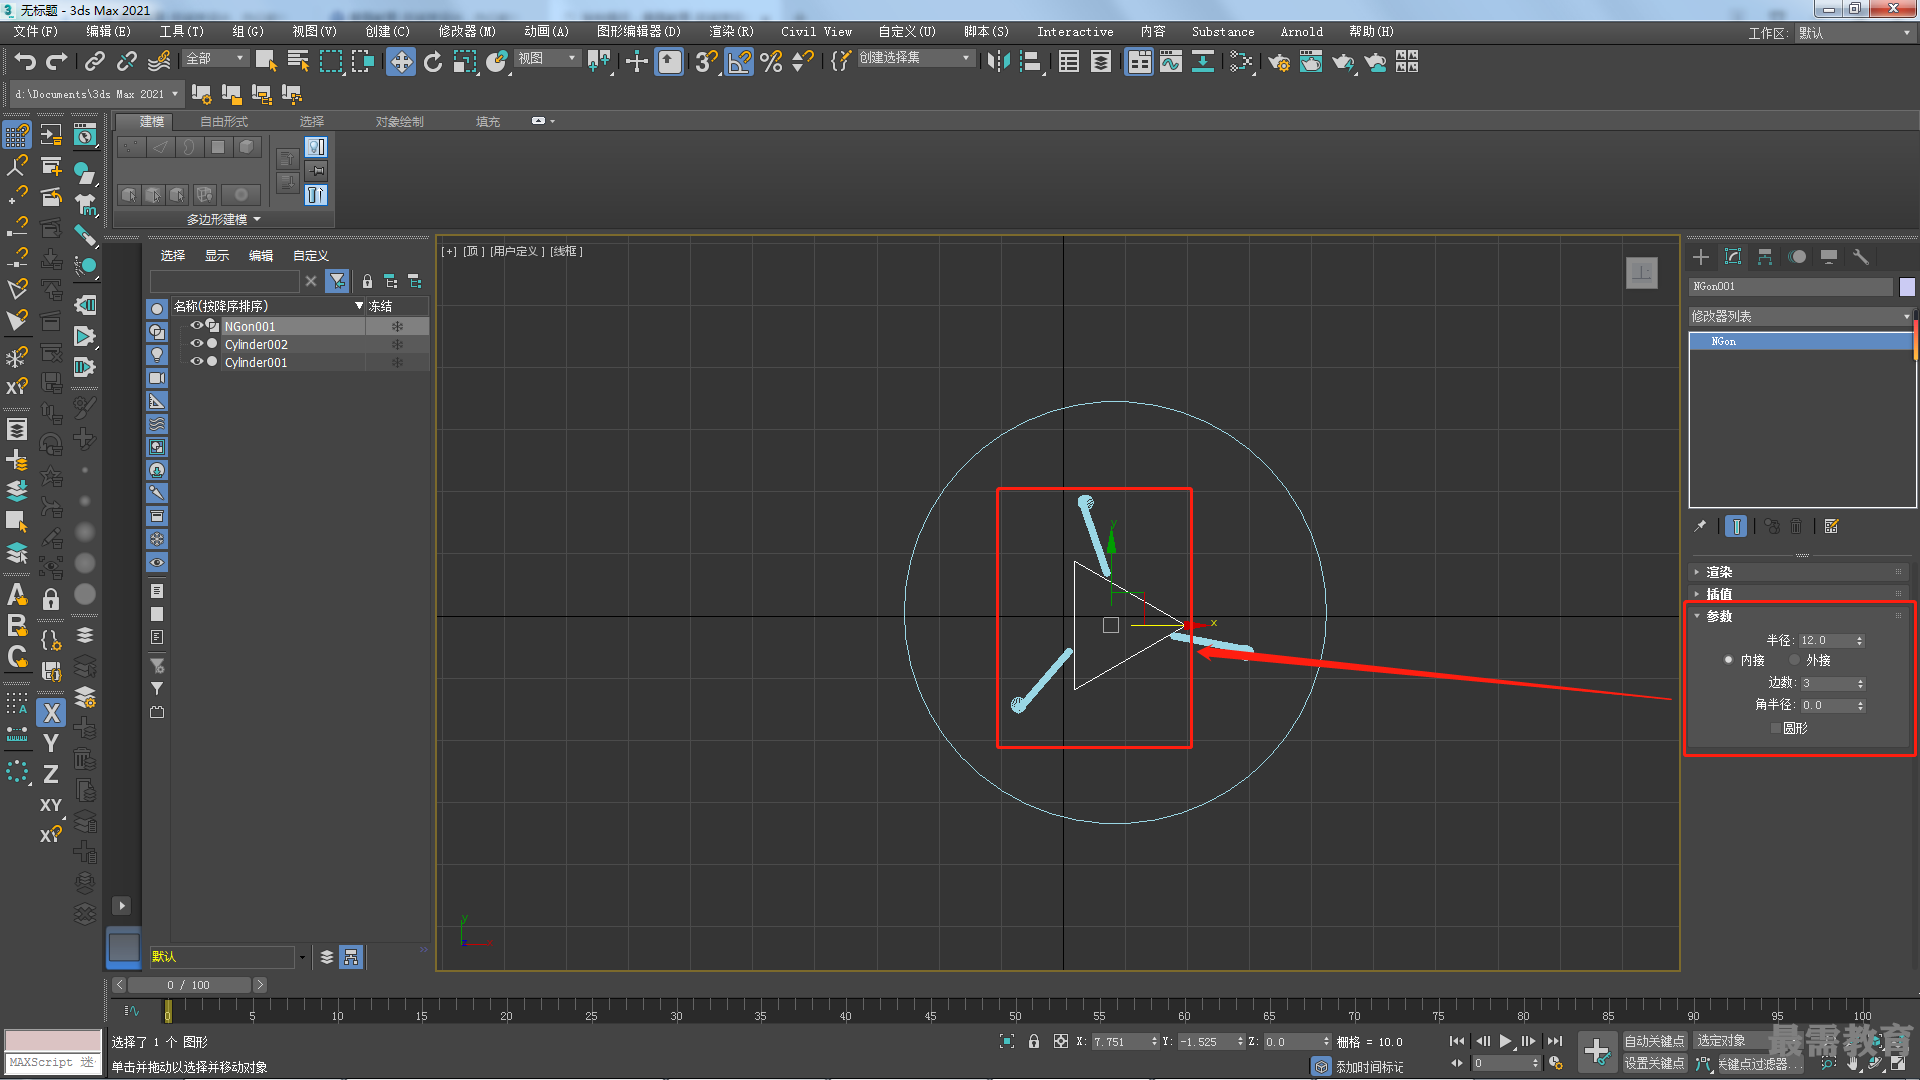Hide Cylinder002 using its eye icon

tap(197, 344)
